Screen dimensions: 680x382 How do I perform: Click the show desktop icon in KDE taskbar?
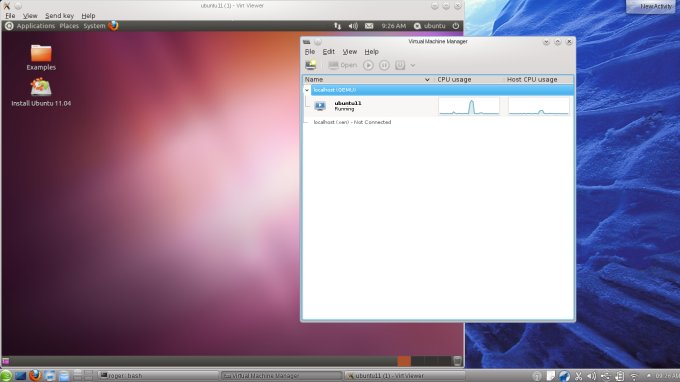(x=20, y=375)
